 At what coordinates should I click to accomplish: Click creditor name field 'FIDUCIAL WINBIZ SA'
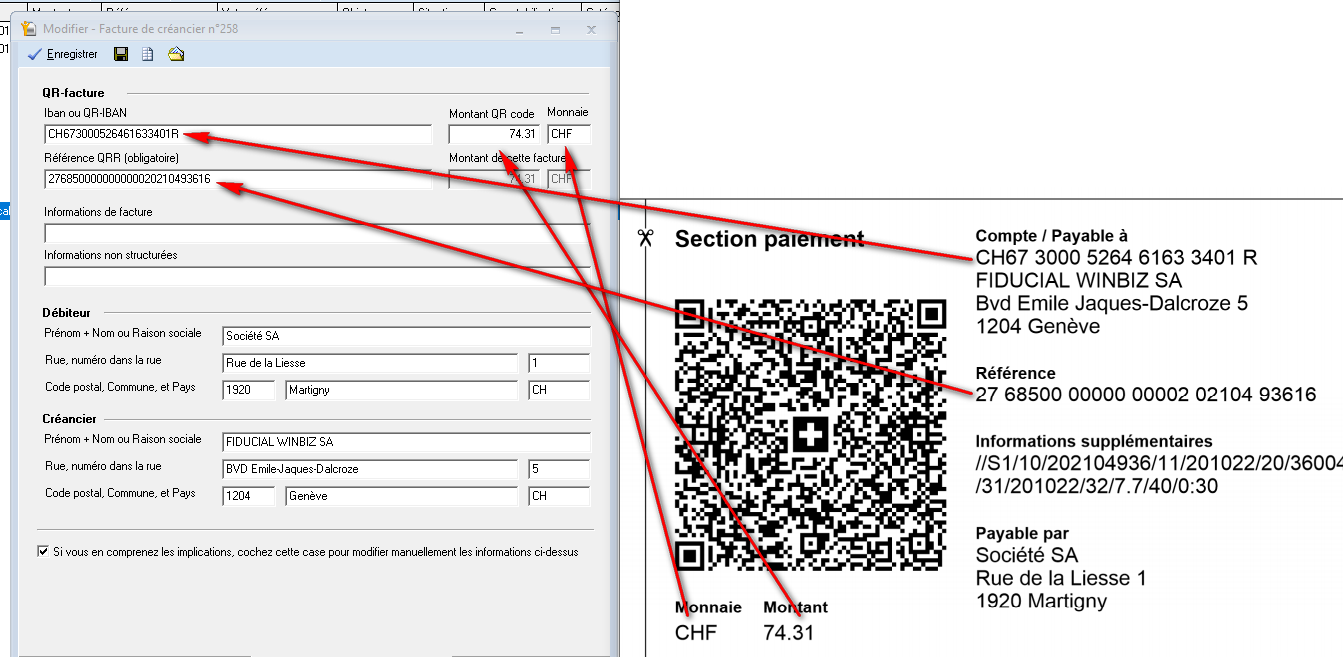[x=406, y=441]
